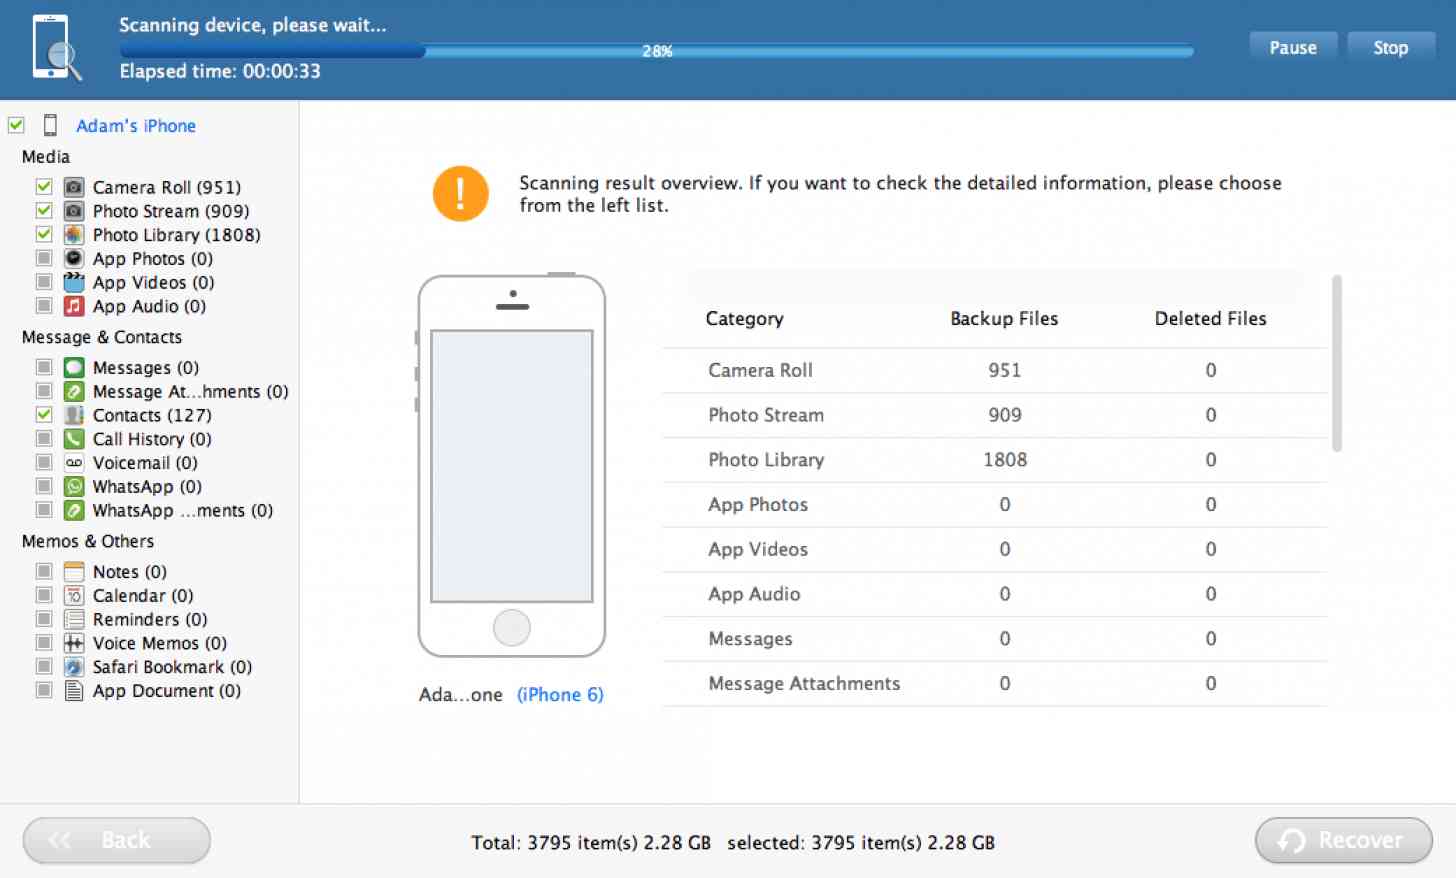Tick the Call History checkbox
This screenshot has width=1456, height=878.
(44, 438)
